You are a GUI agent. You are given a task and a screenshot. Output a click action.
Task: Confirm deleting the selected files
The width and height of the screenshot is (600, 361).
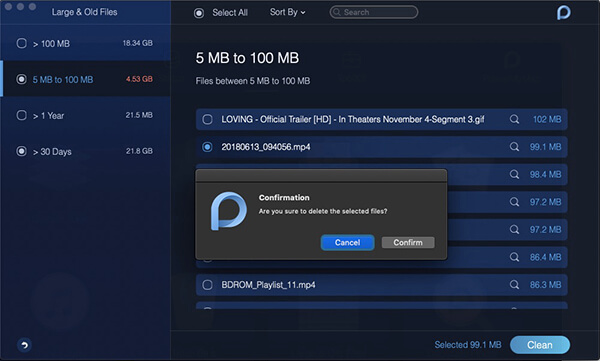[408, 242]
